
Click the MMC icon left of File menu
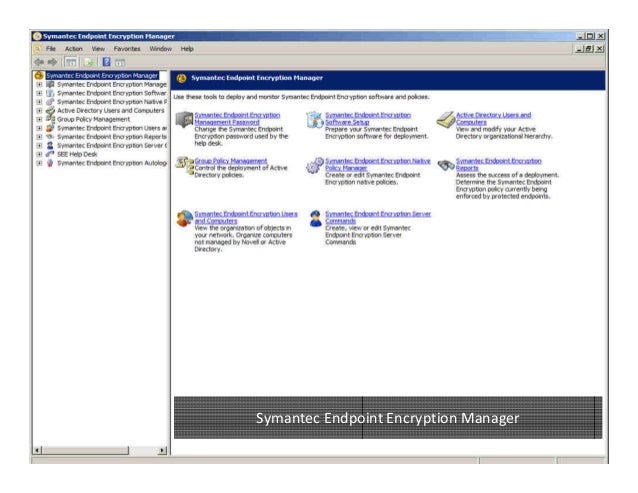click(x=37, y=49)
